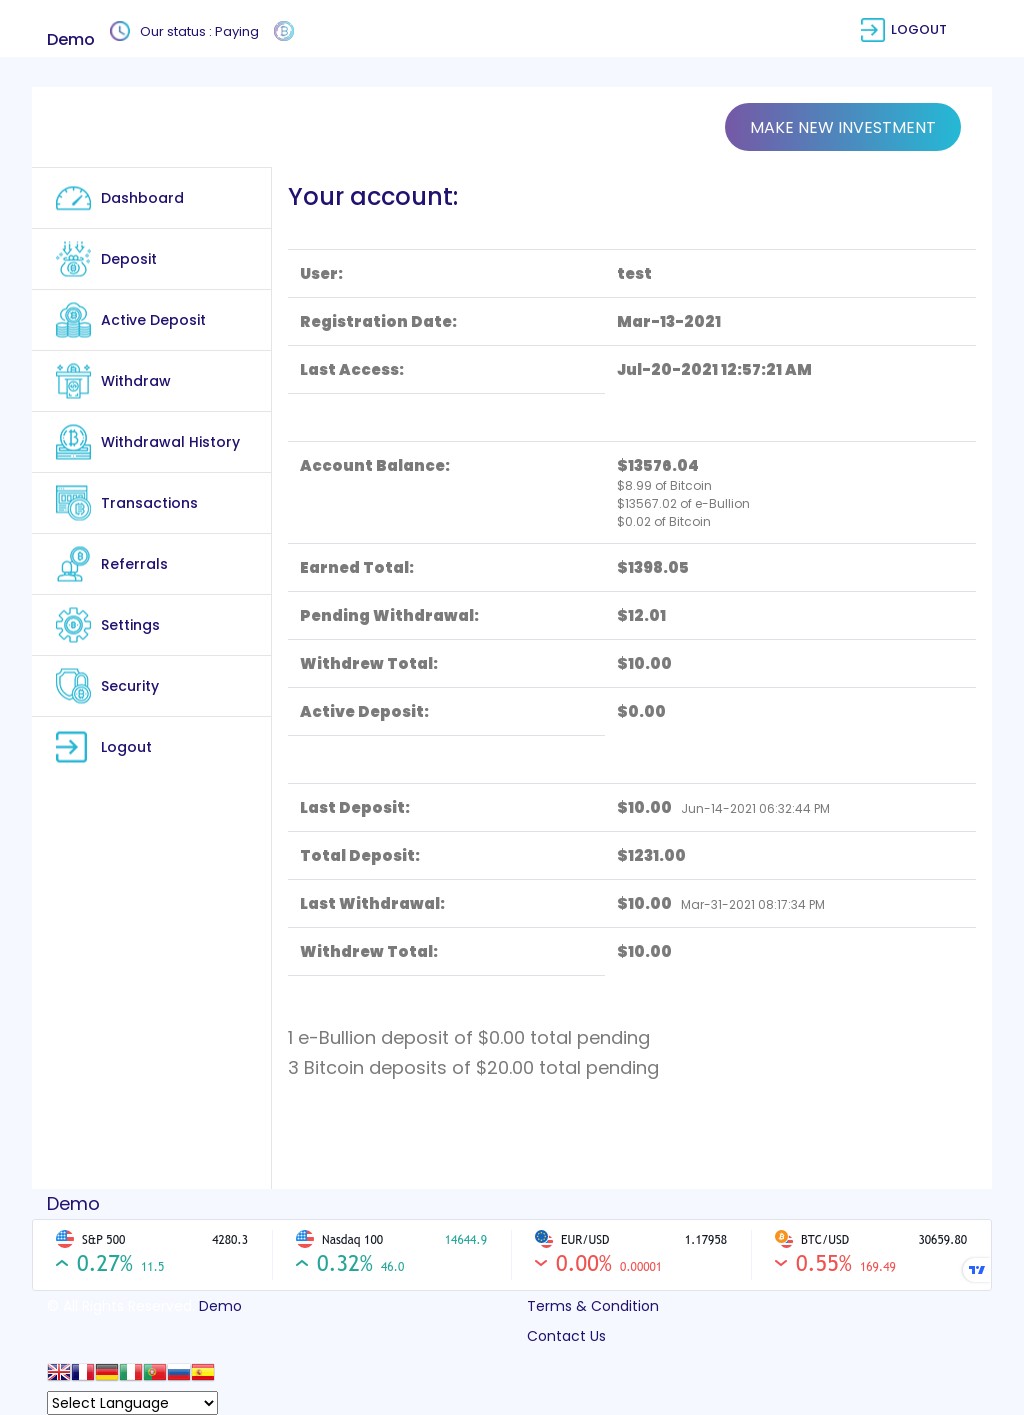Click the Active Deposit coin stack icon
Screen dimensions: 1024x1415
click(73, 320)
